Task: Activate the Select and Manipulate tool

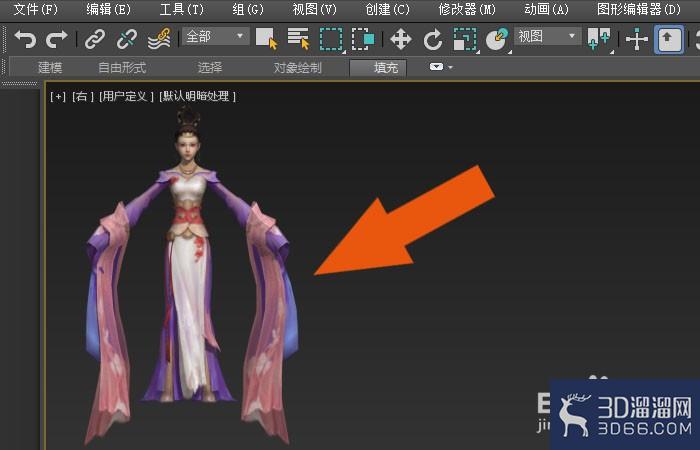Action: (637, 39)
